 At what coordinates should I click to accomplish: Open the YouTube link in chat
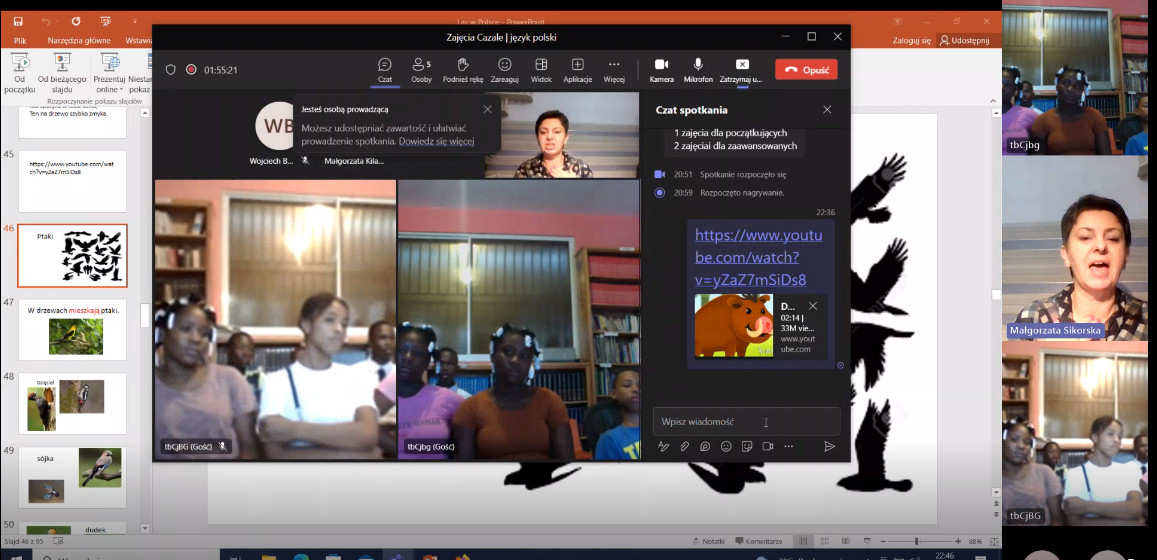pos(757,257)
